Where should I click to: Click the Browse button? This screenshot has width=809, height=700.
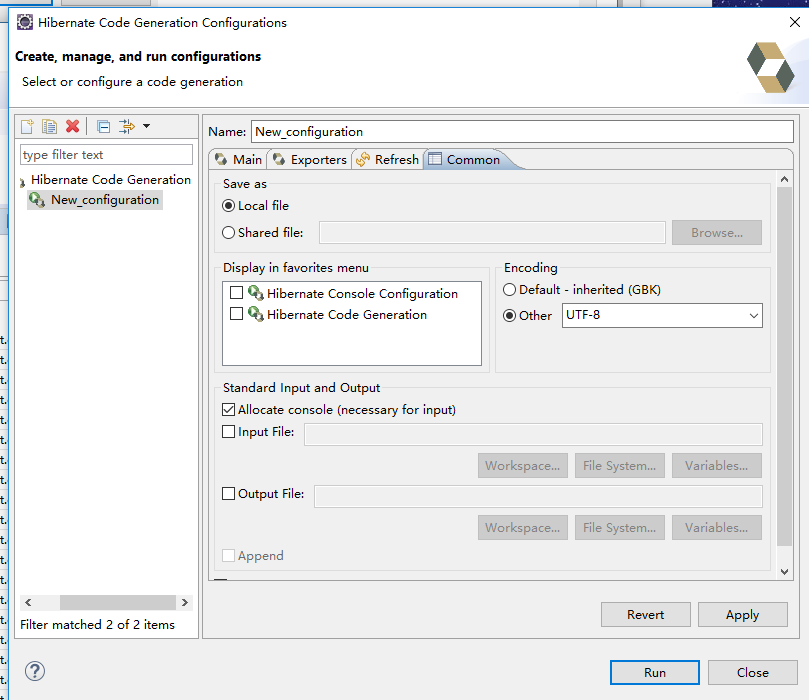pos(717,233)
